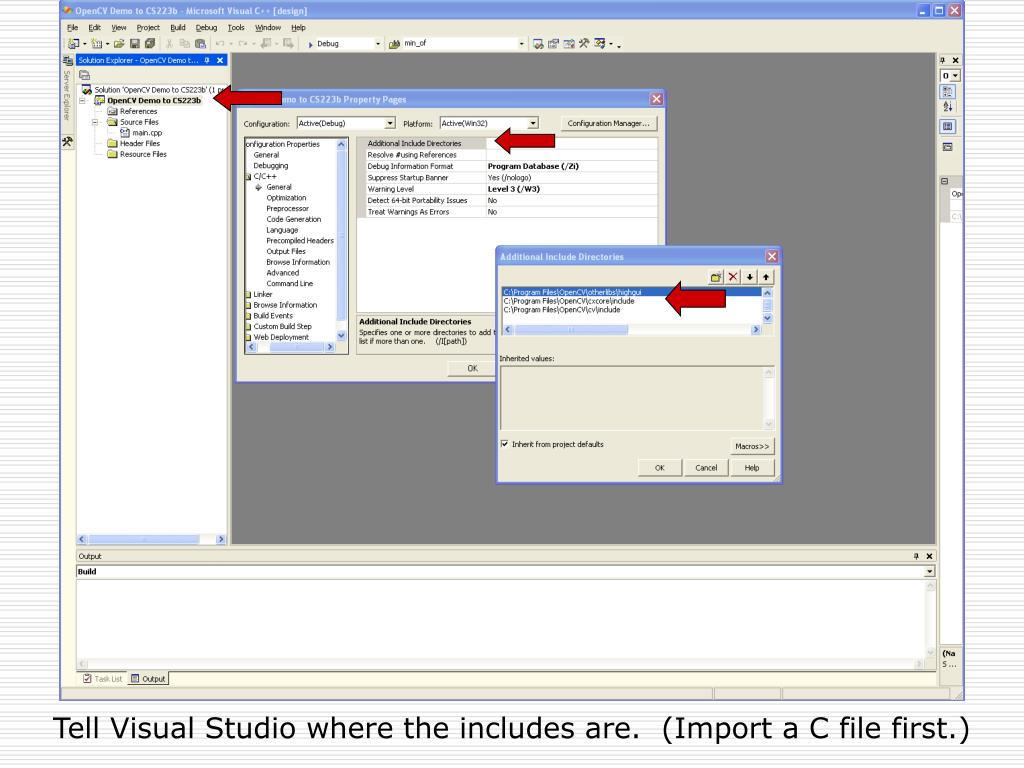The width and height of the screenshot is (1024, 768).
Task: Collapse the Source Files tree node
Action: point(95,122)
